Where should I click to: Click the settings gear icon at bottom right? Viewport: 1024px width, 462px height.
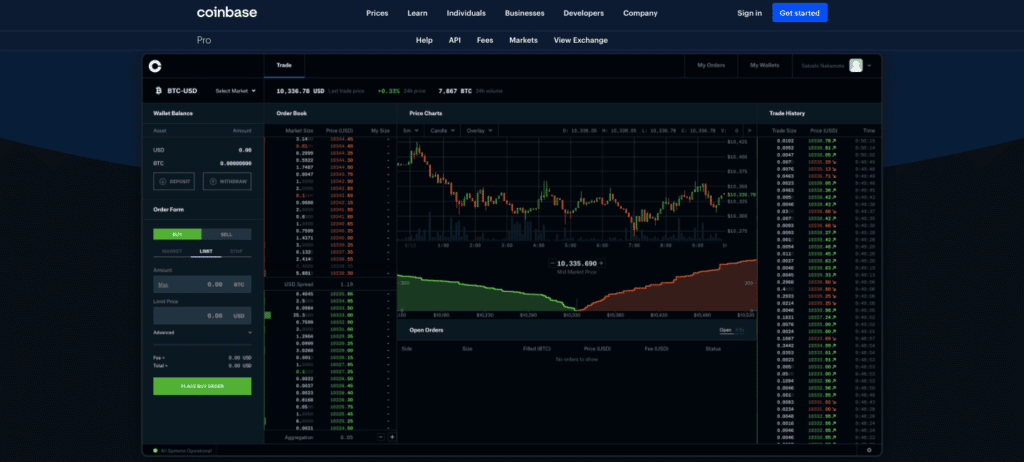[x=868, y=450]
